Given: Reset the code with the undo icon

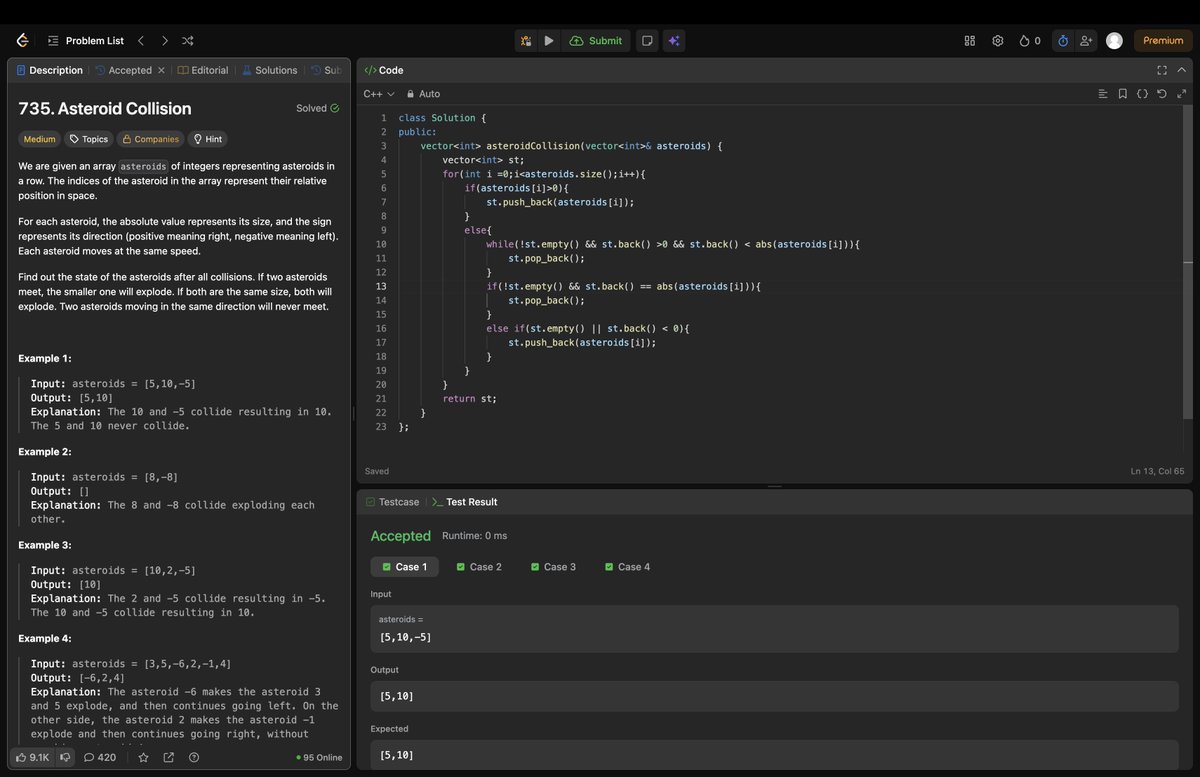Looking at the screenshot, I should (x=1160, y=93).
